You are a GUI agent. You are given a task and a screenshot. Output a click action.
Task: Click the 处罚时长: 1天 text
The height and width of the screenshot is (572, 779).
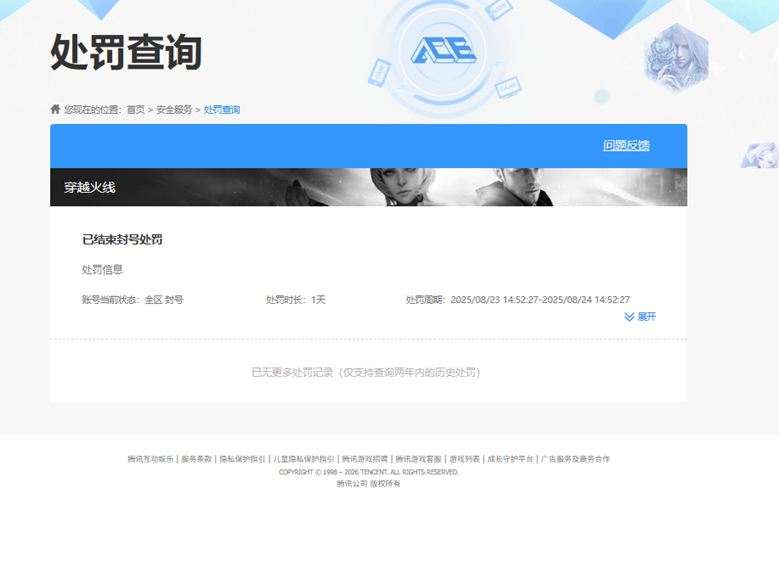click(x=295, y=300)
